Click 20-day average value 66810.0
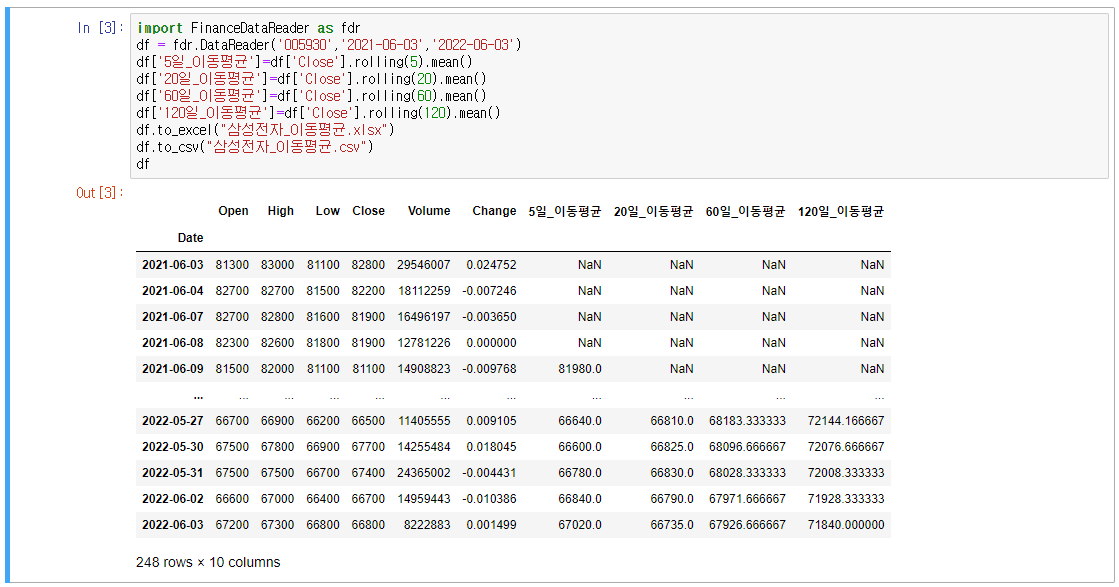The width and height of the screenshot is (1119, 587). 672,421
